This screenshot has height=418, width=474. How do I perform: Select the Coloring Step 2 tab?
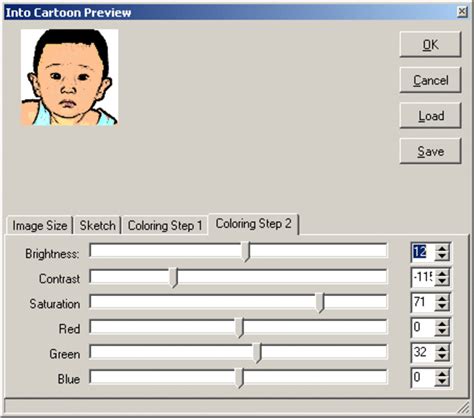click(x=253, y=224)
